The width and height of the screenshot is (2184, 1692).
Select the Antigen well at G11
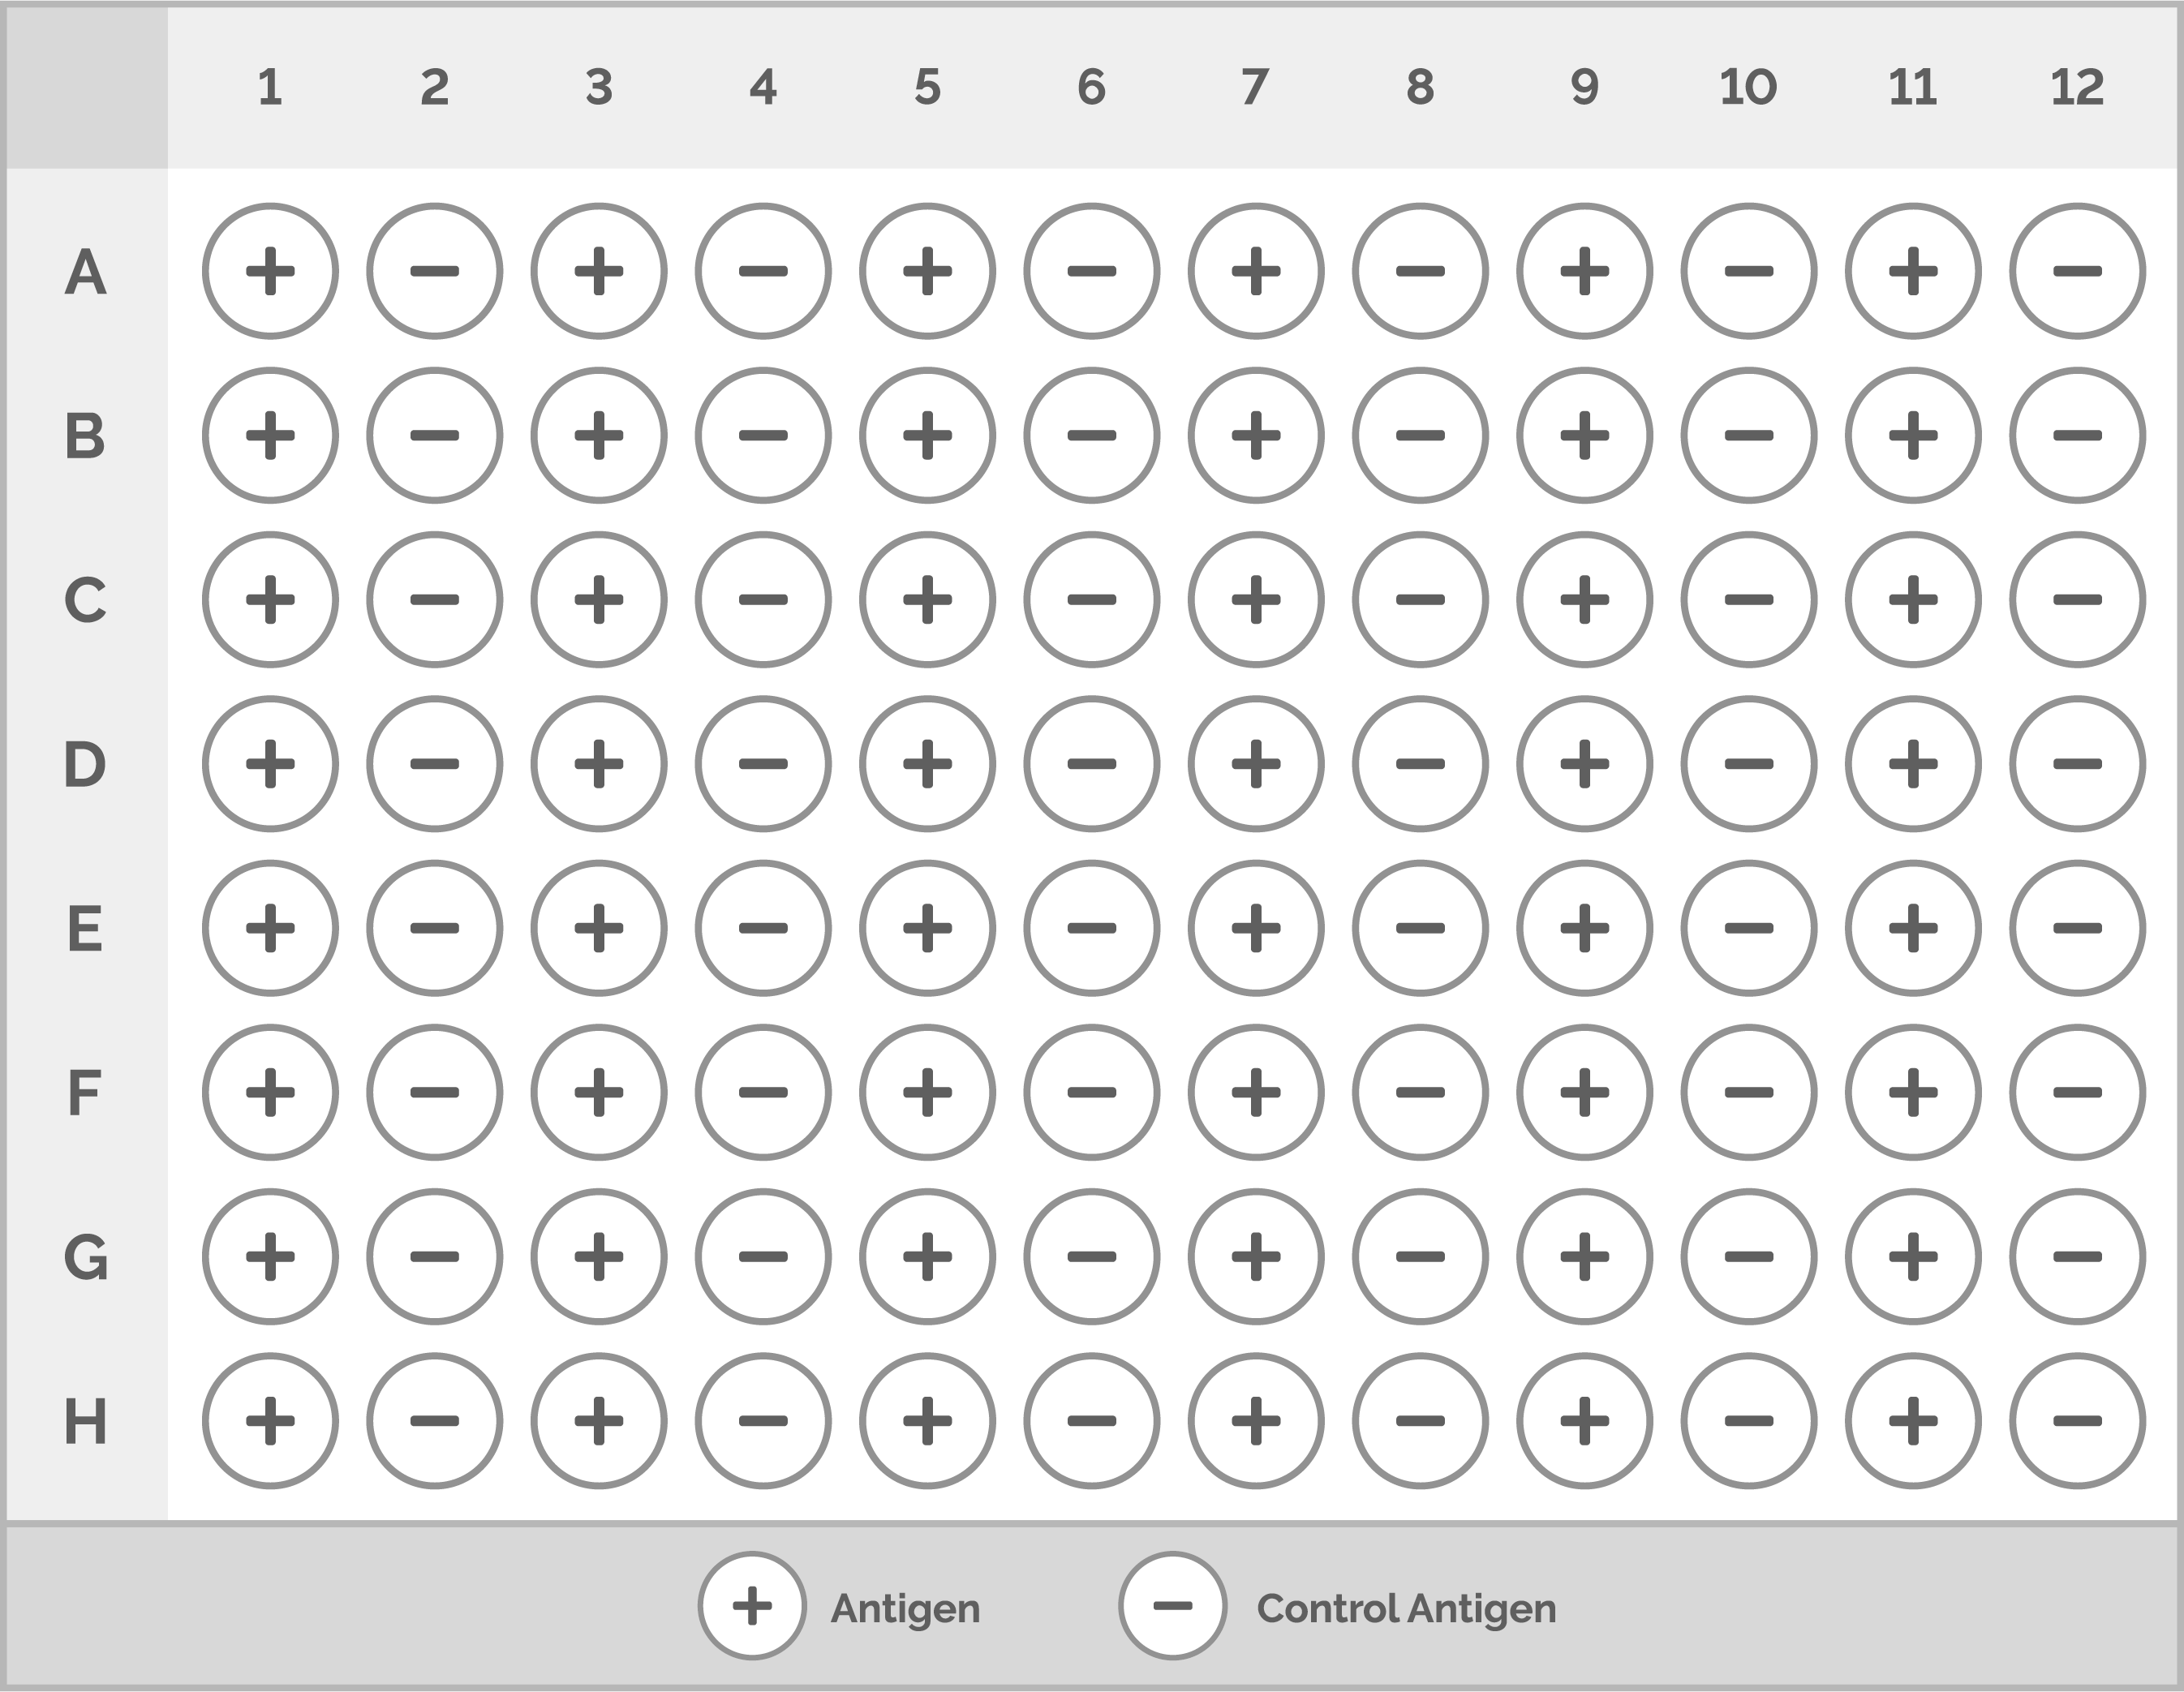[x=1913, y=1257]
